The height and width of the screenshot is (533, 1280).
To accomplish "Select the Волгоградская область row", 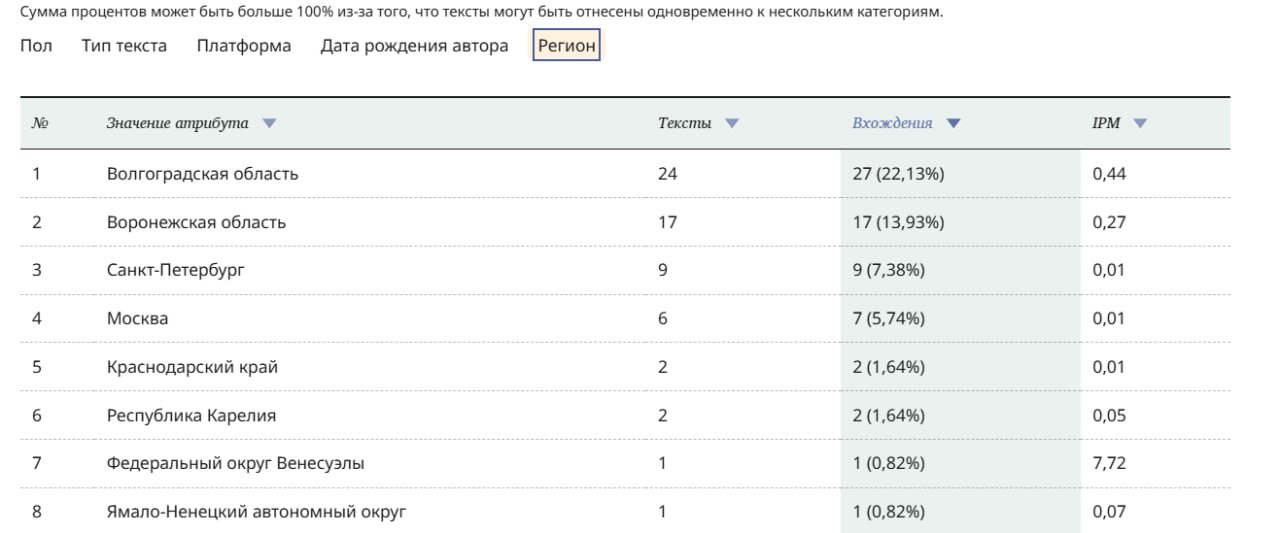I will coord(625,174).
